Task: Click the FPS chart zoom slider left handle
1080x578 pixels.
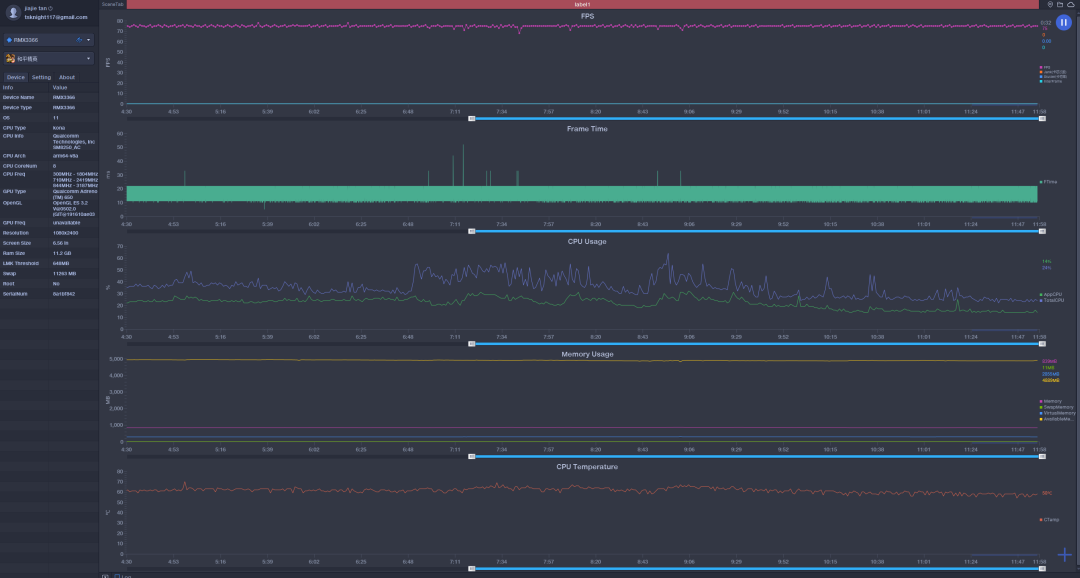Action: pos(472,118)
